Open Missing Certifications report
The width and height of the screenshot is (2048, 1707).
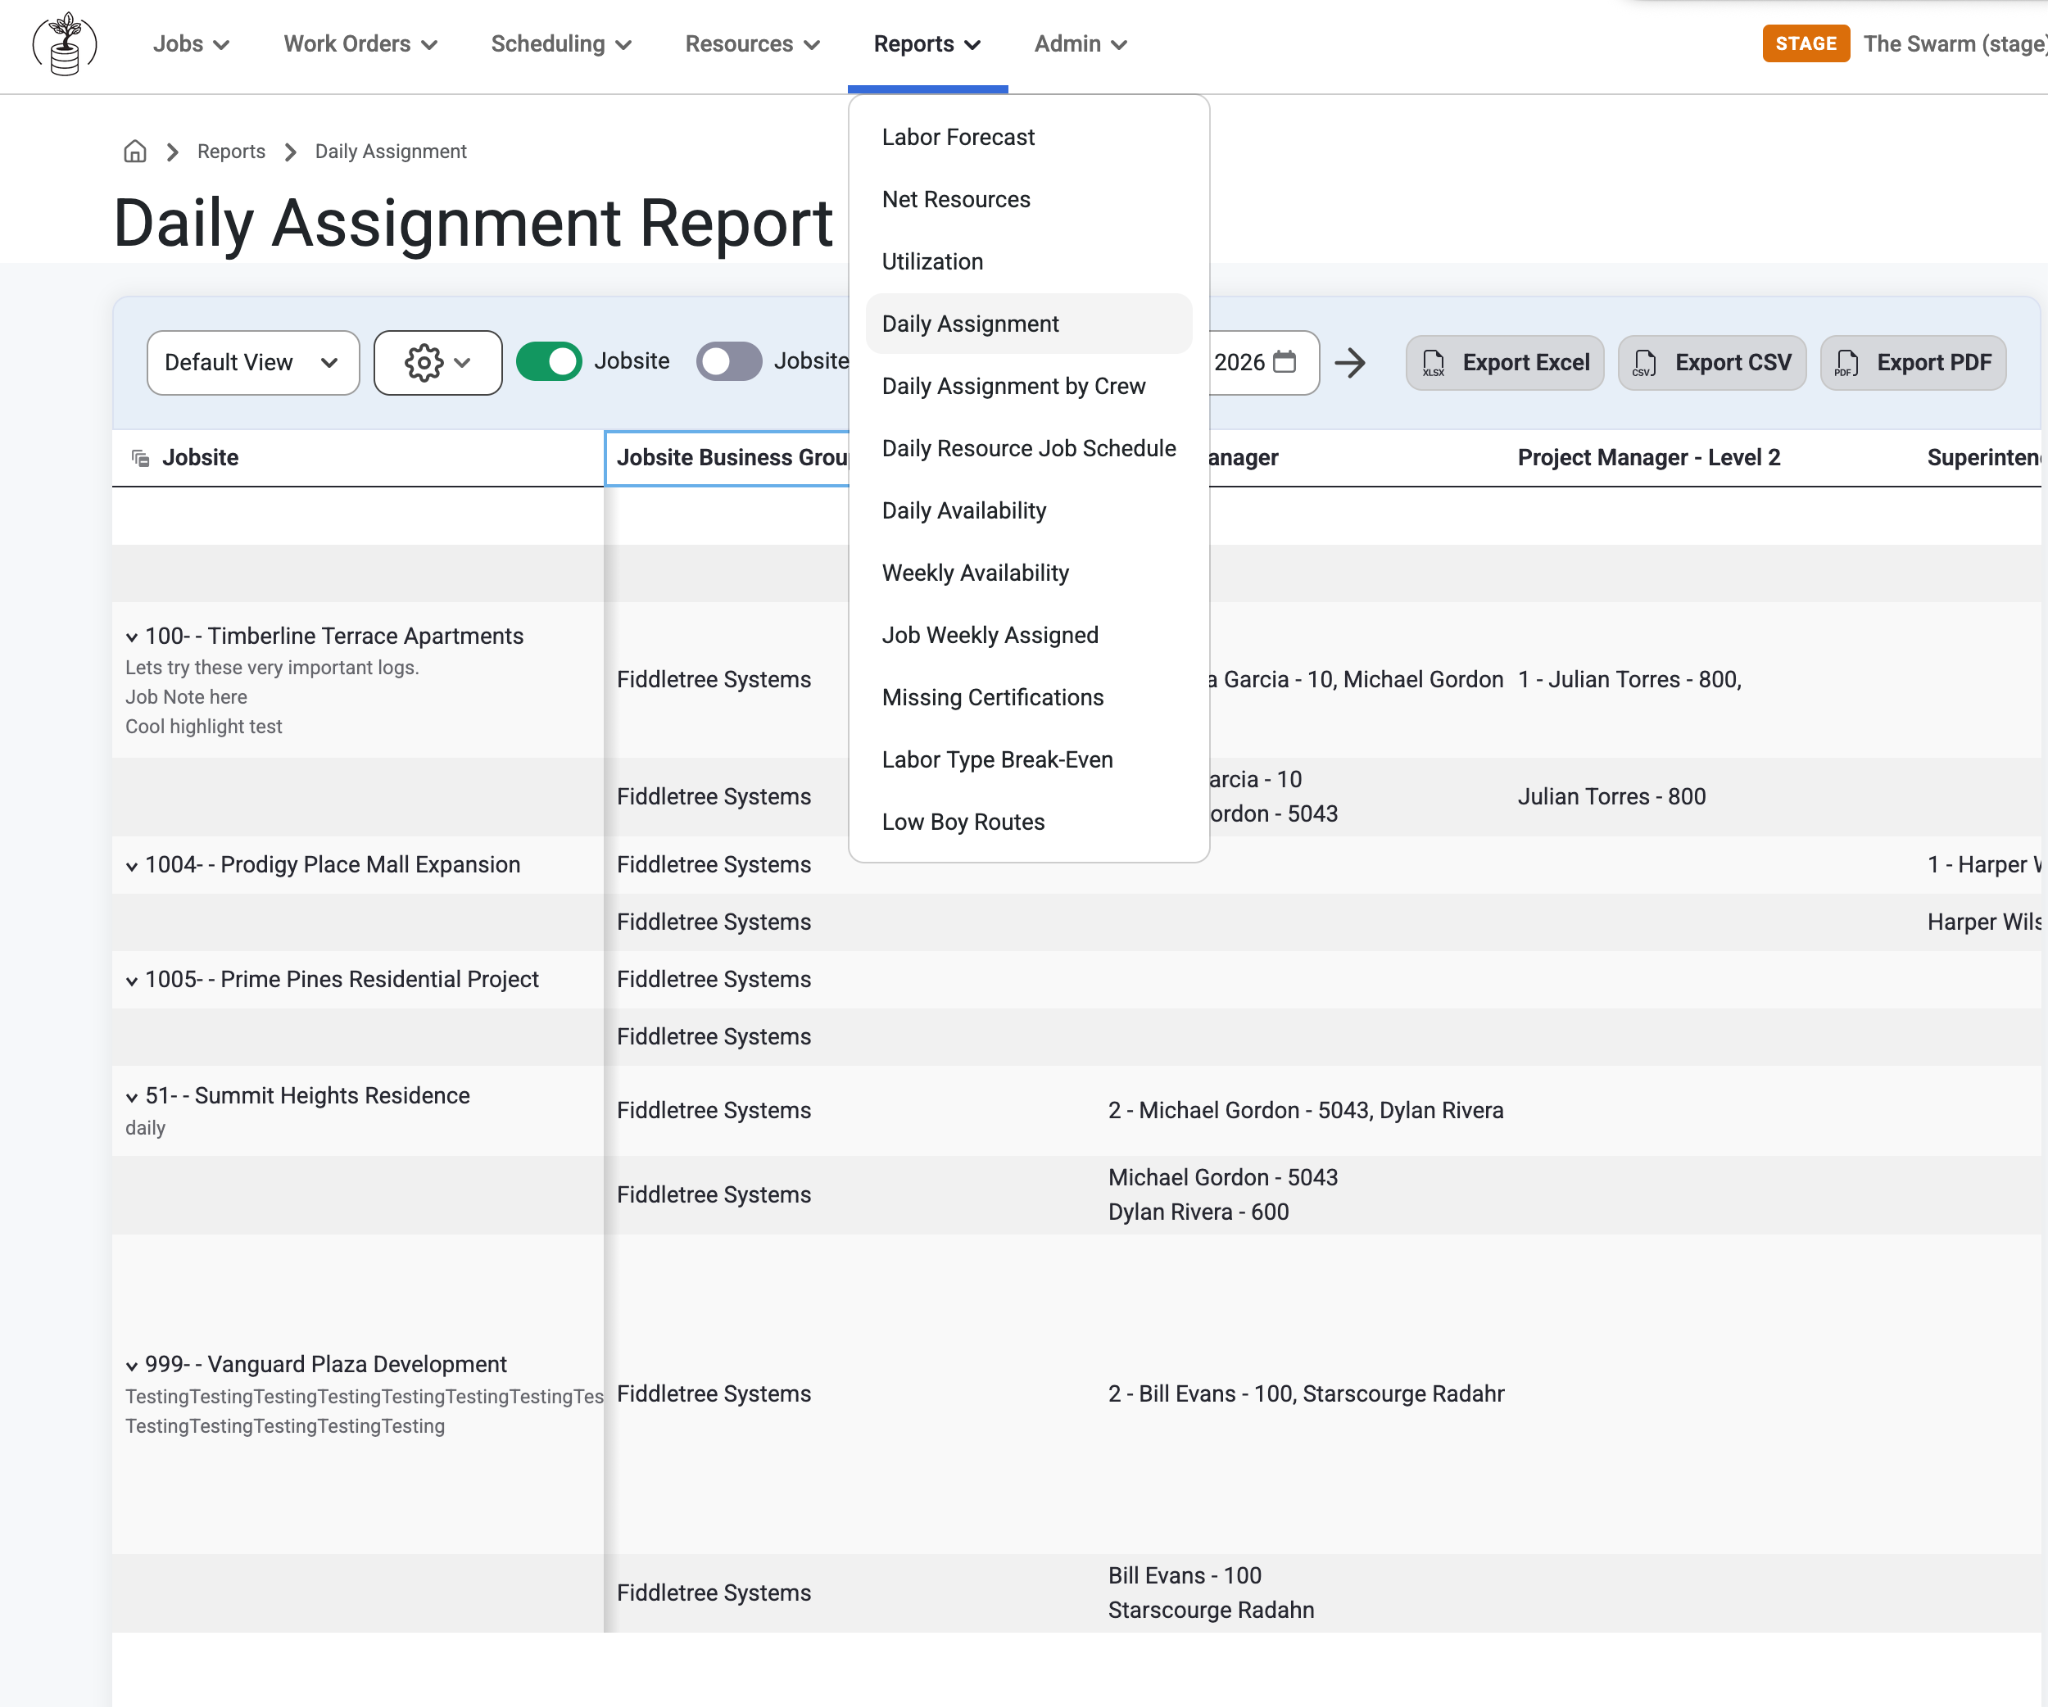(1029, 697)
